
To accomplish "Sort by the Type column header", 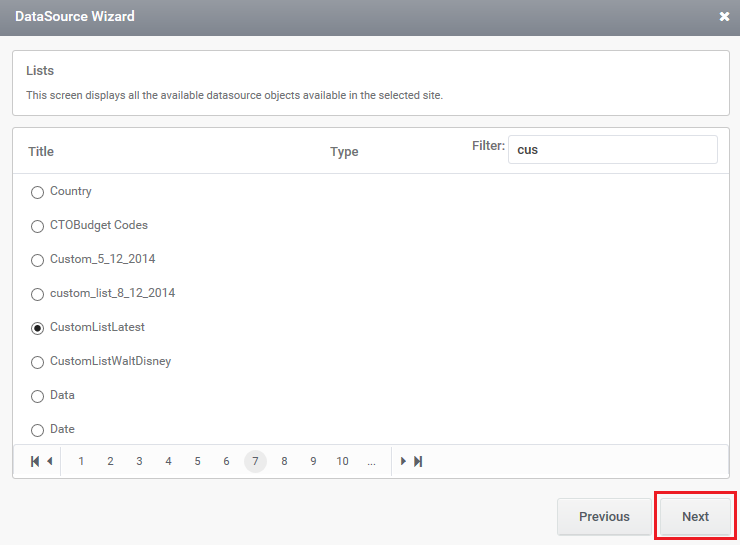I will tap(344, 151).
